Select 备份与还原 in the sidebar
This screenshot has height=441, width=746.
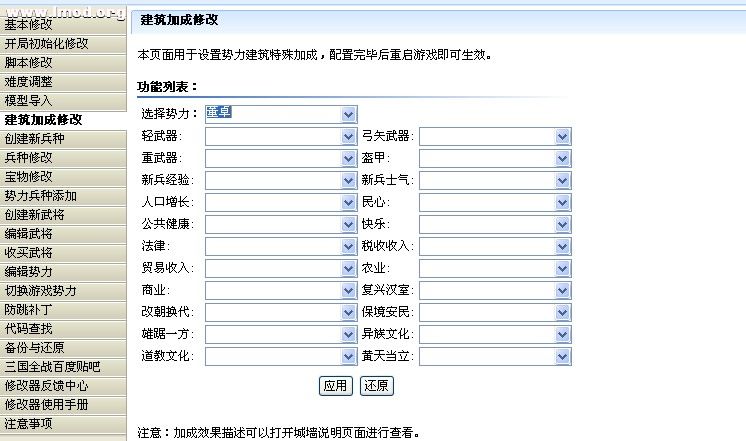coord(63,348)
